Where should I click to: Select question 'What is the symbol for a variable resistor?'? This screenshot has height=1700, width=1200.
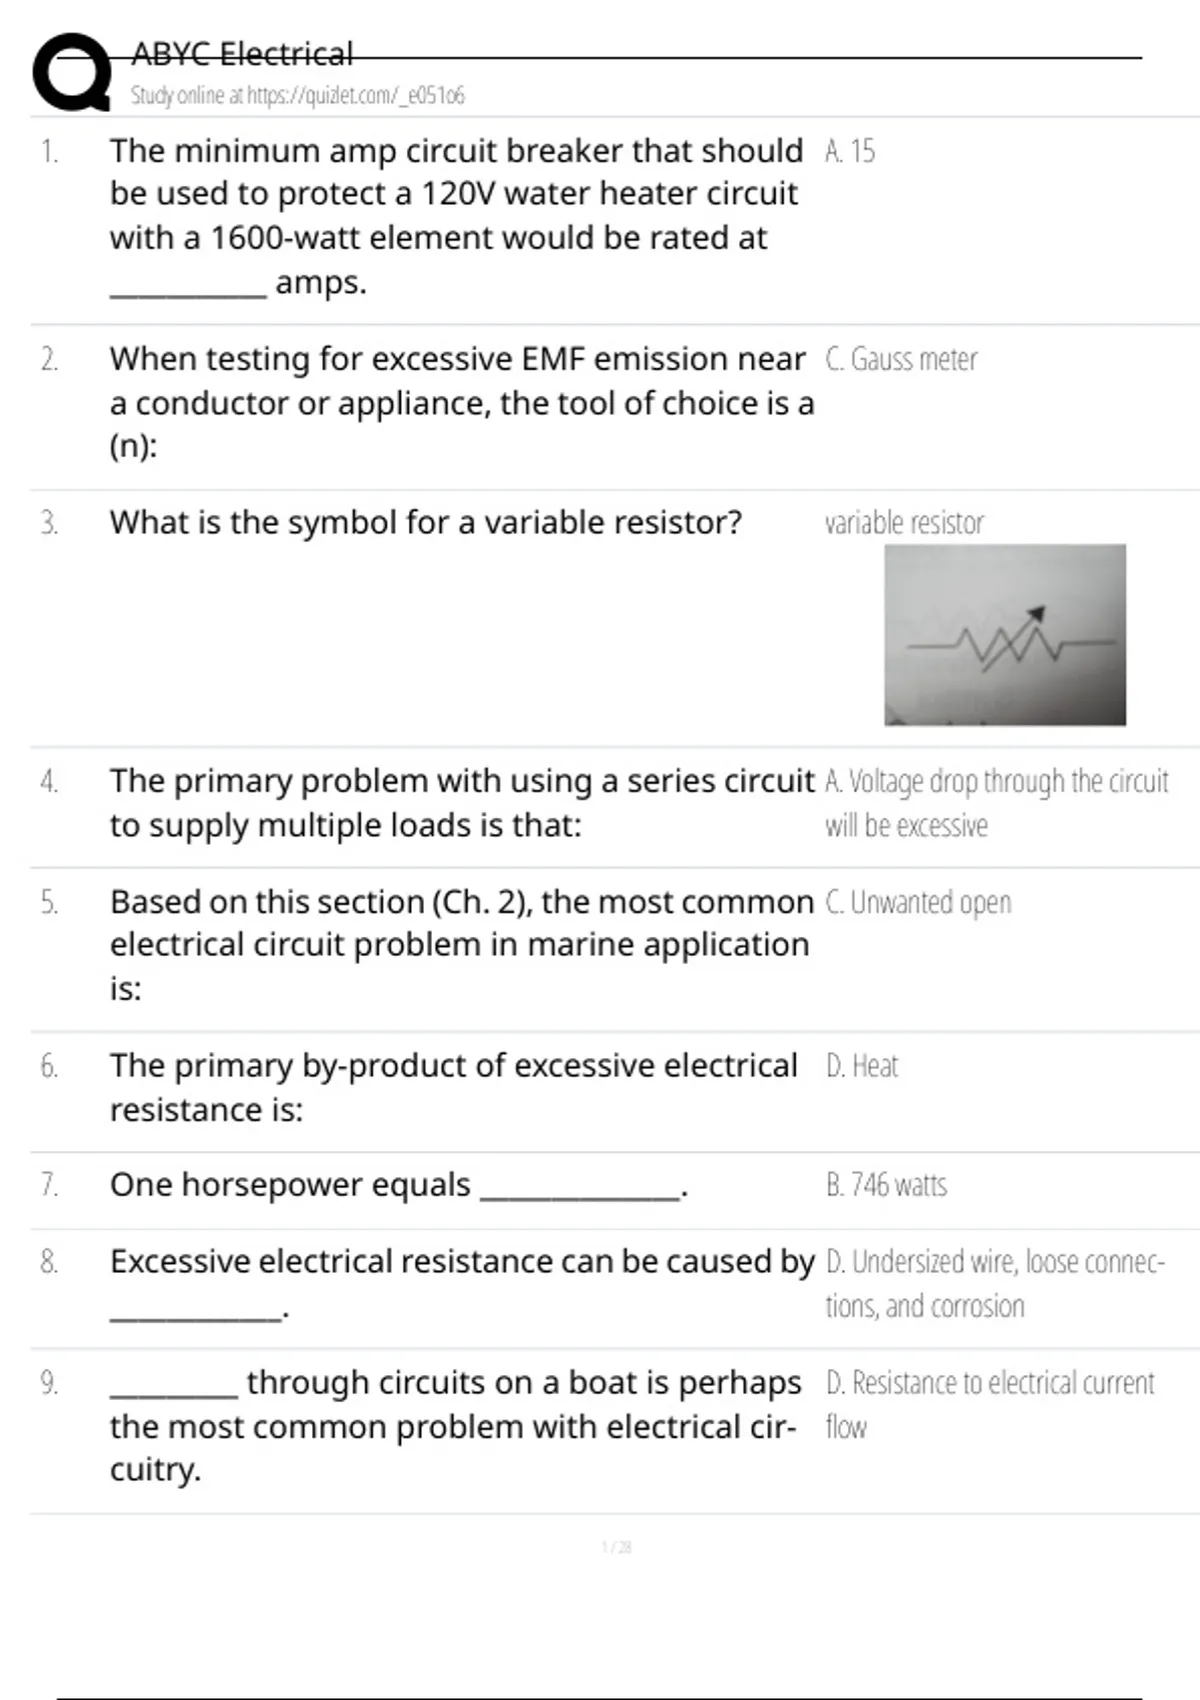(426, 522)
